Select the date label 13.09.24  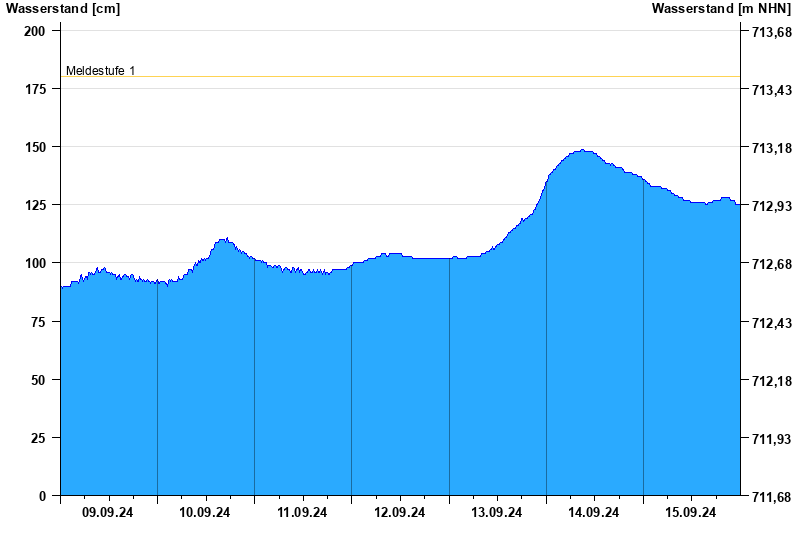pos(496,512)
